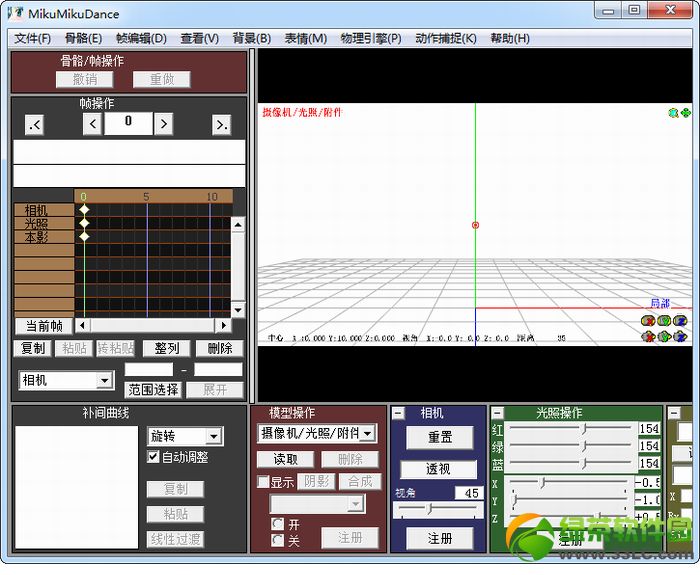Open the 背景(B) menu
Image resolution: width=700 pixels, height=575 pixels.
252,38
